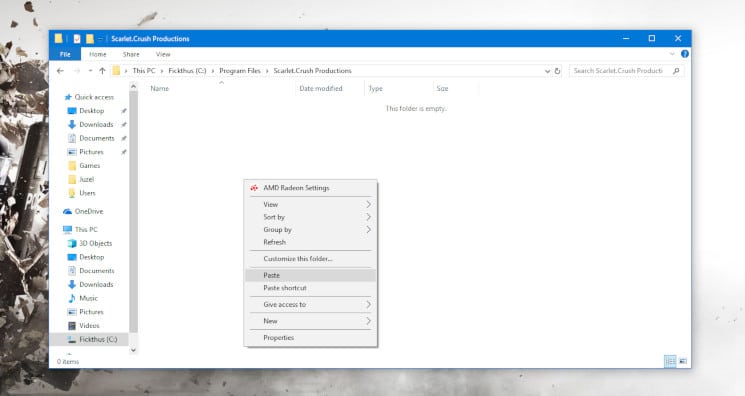745x396 pixels.
Task: Unpin Documents from Quick access pin
Action: click(124, 138)
